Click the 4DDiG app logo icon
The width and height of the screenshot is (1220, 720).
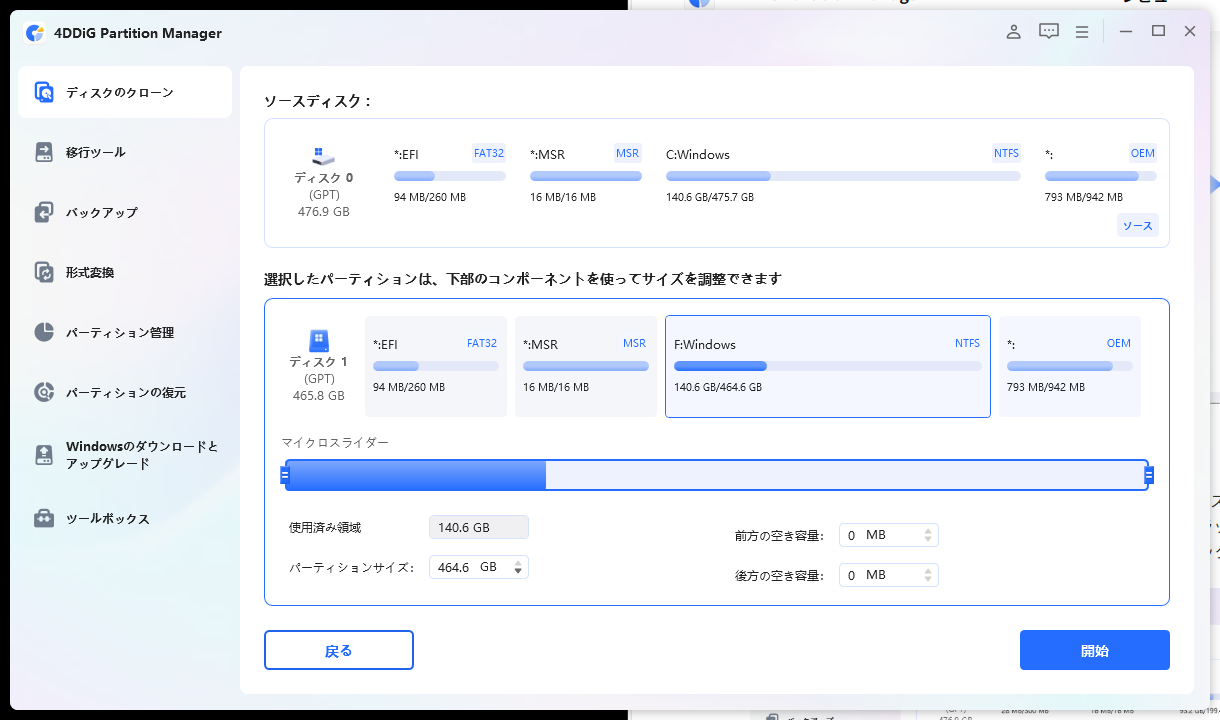34,33
